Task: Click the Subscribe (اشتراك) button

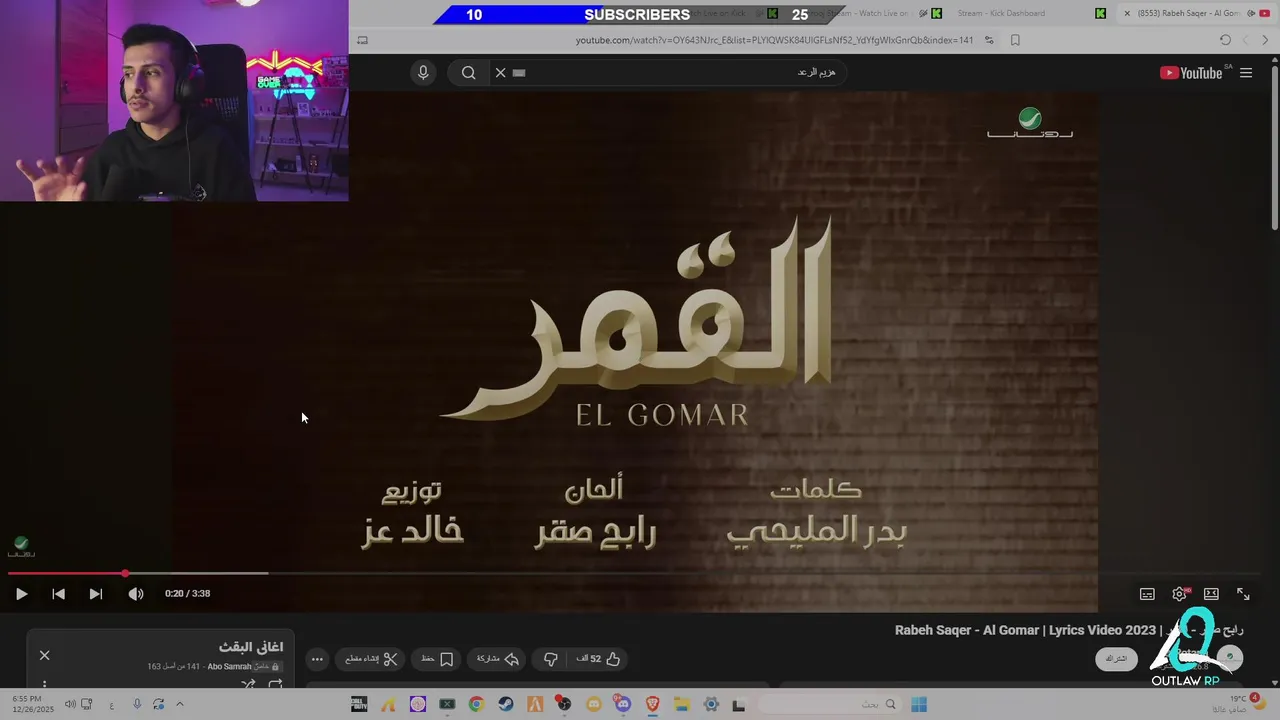Action: click(x=1116, y=659)
